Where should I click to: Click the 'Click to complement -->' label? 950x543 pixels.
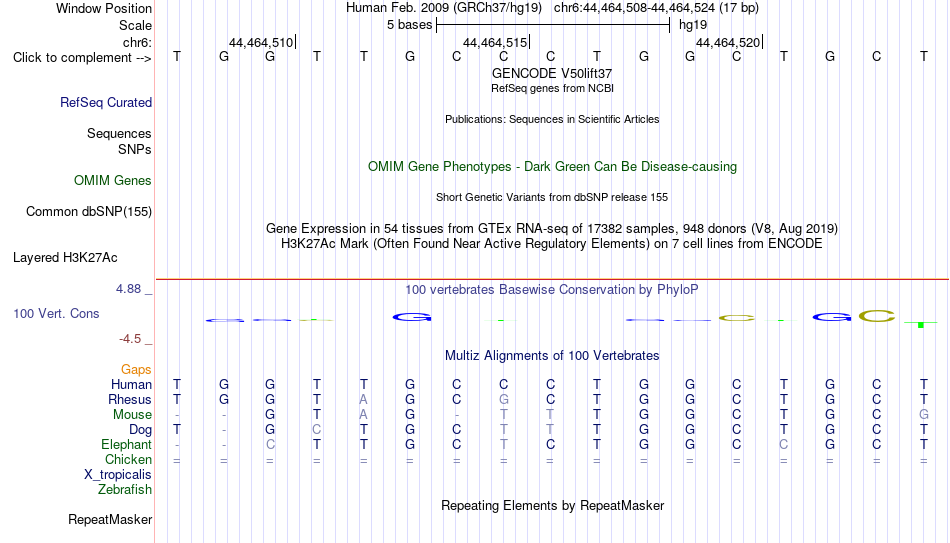[82, 58]
